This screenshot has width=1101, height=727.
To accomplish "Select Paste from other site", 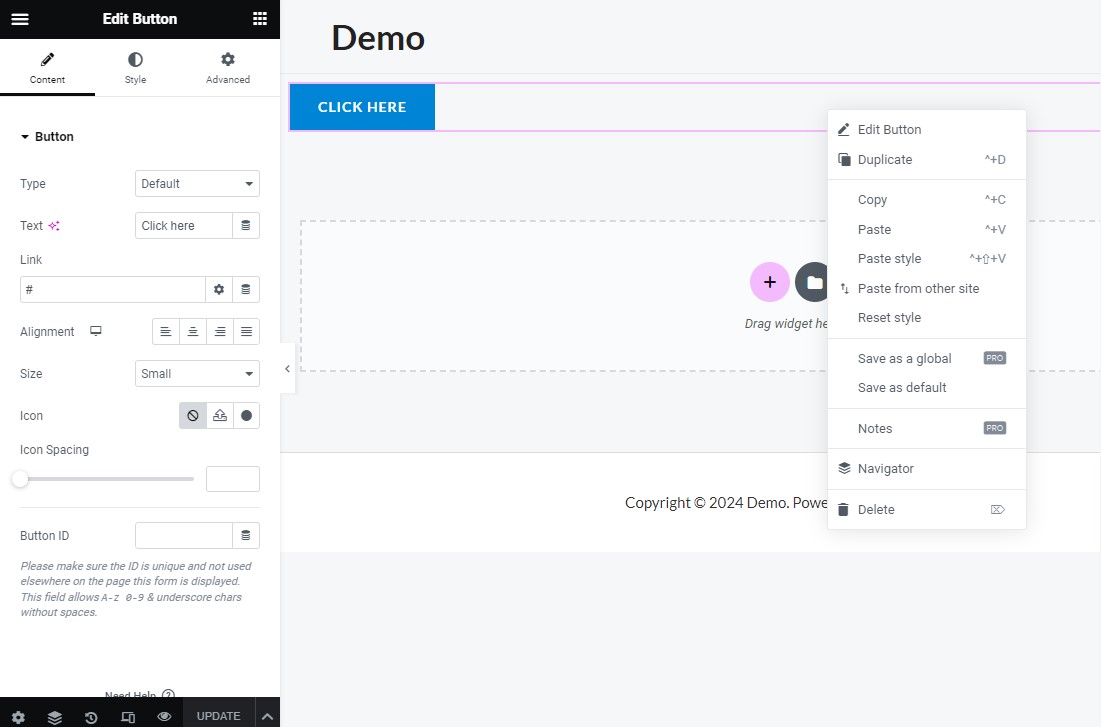I will click(x=927, y=288).
